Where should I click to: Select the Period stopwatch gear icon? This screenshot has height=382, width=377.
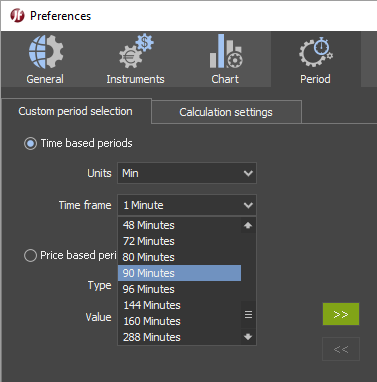[x=316, y=52]
